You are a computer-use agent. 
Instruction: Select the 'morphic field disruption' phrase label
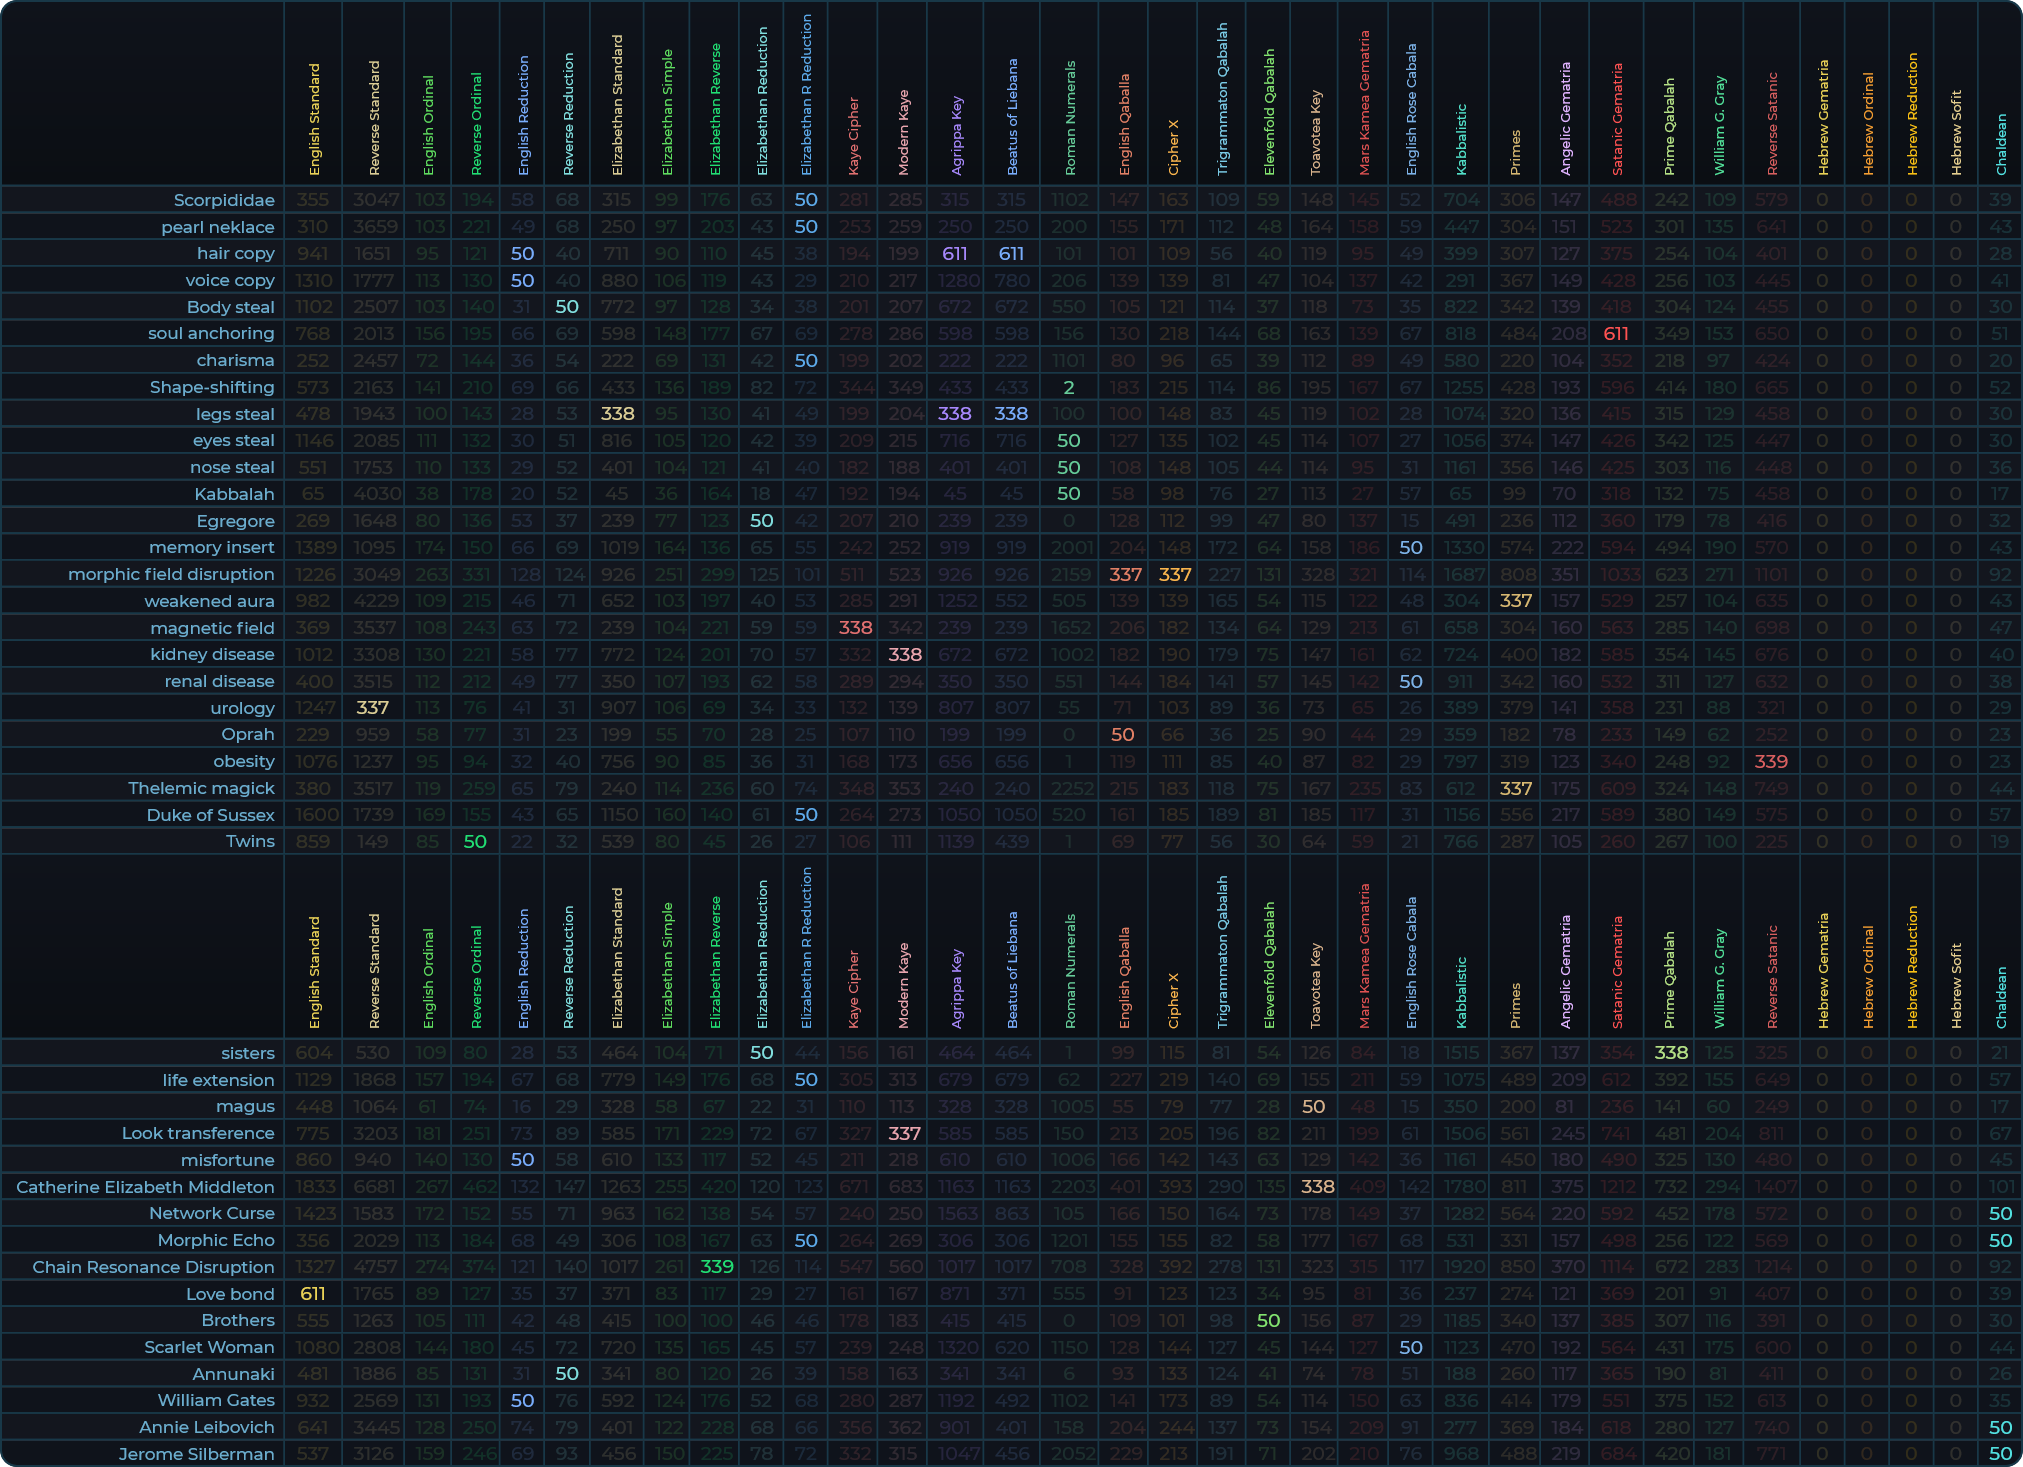[x=171, y=574]
